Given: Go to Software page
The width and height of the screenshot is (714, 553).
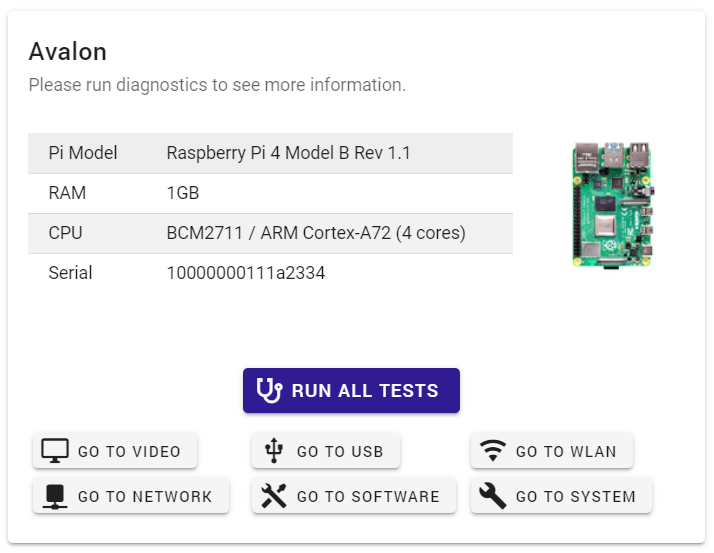Looking at the screenshot, I should point(354,496).
